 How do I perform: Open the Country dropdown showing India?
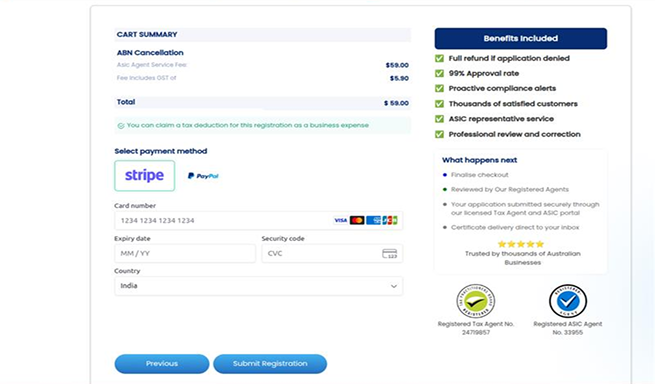259,286
